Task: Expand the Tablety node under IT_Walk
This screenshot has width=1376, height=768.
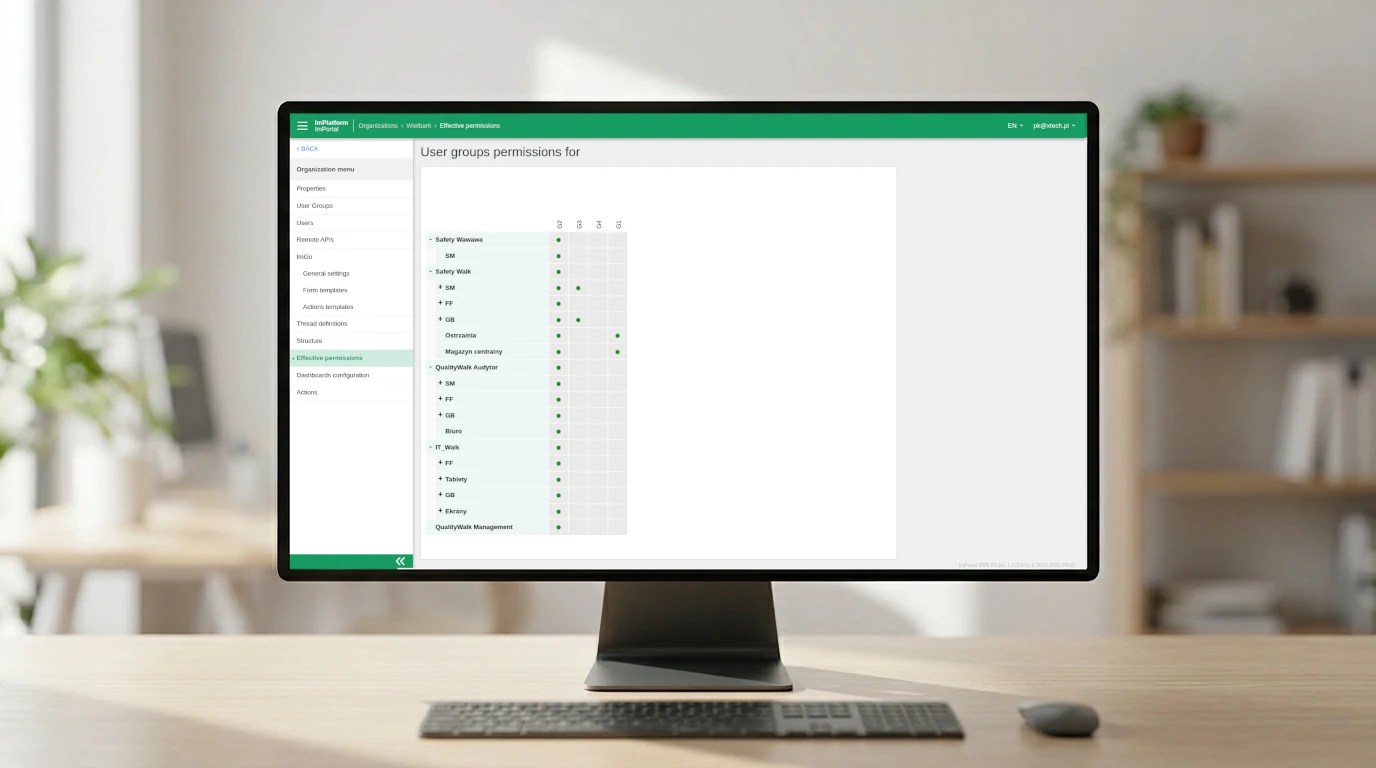Action: point(440,479)
